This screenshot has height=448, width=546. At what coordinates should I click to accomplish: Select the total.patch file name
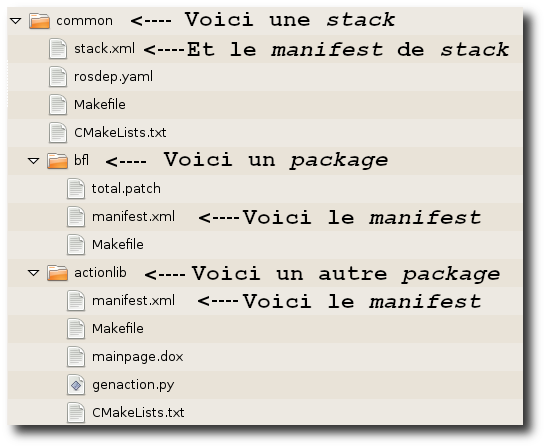(x=126, y=189)
